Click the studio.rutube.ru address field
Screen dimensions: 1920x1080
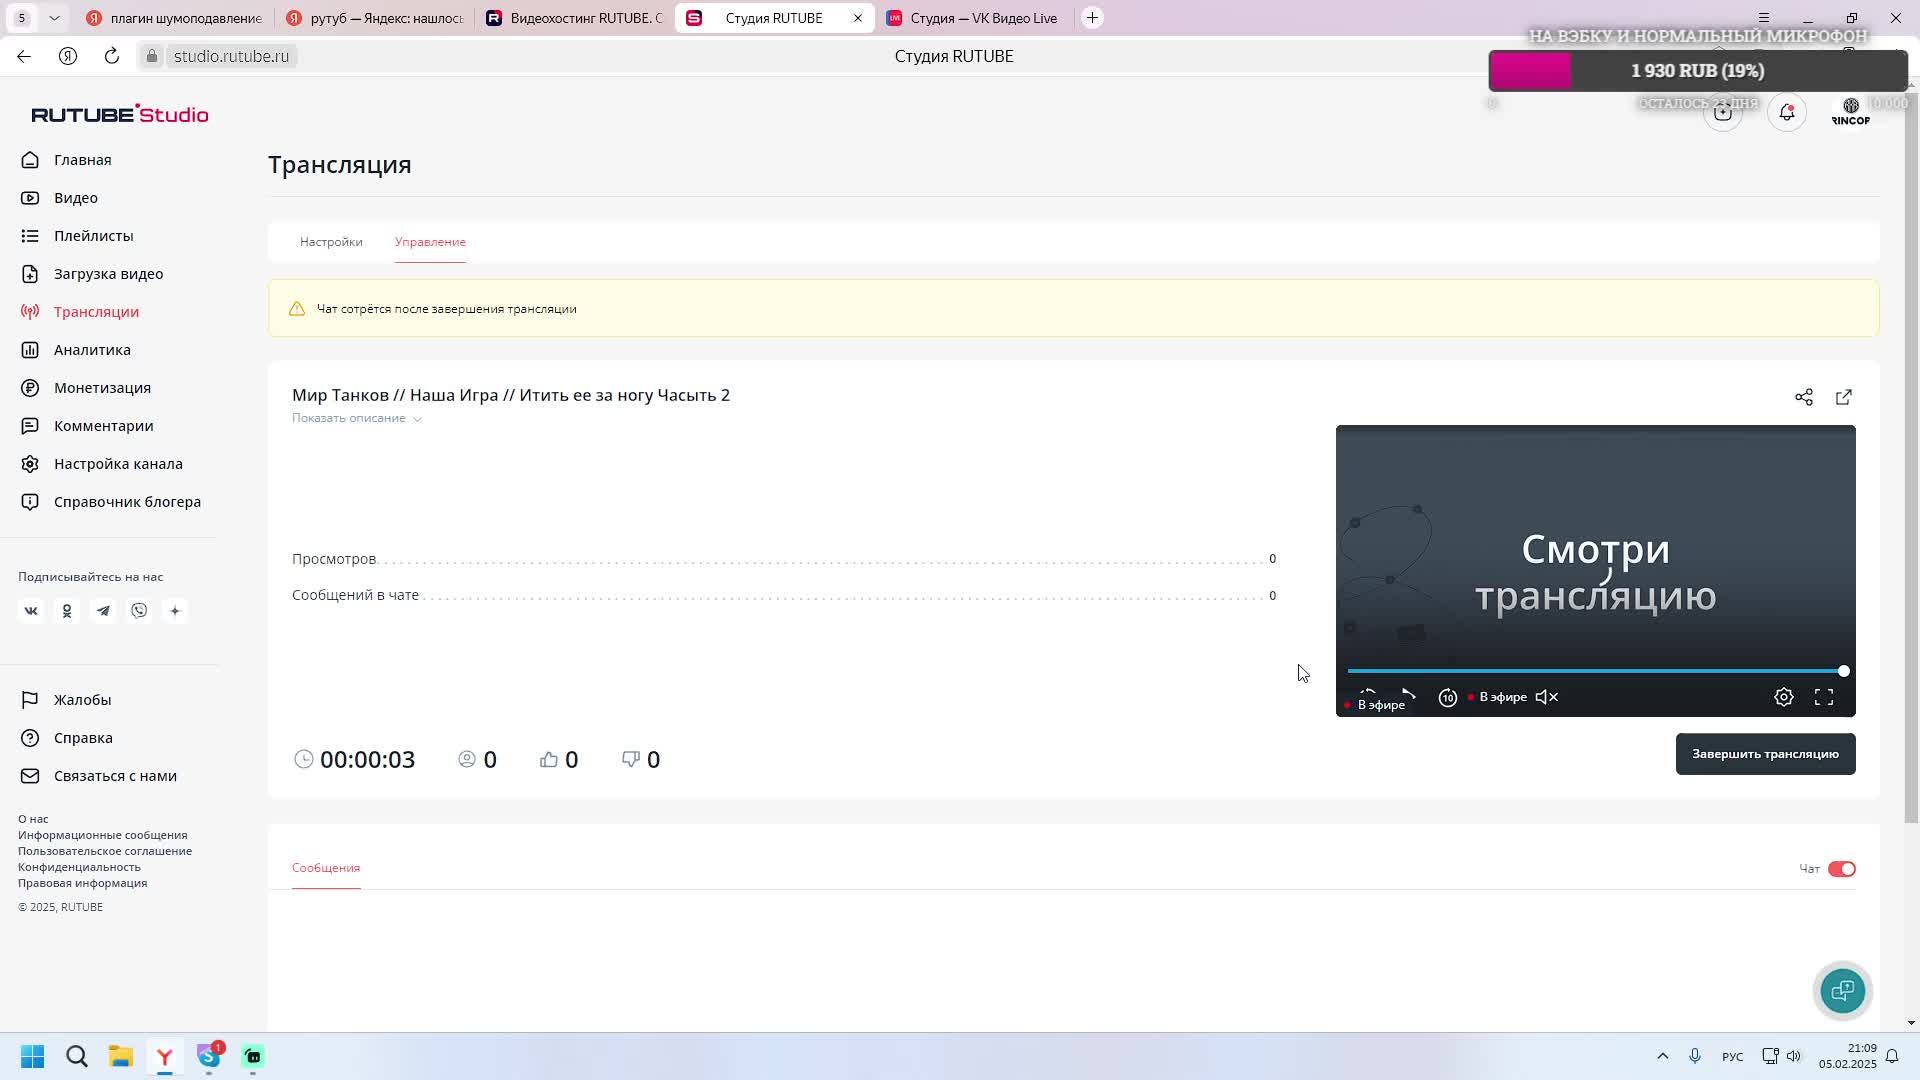coord(231,56)
